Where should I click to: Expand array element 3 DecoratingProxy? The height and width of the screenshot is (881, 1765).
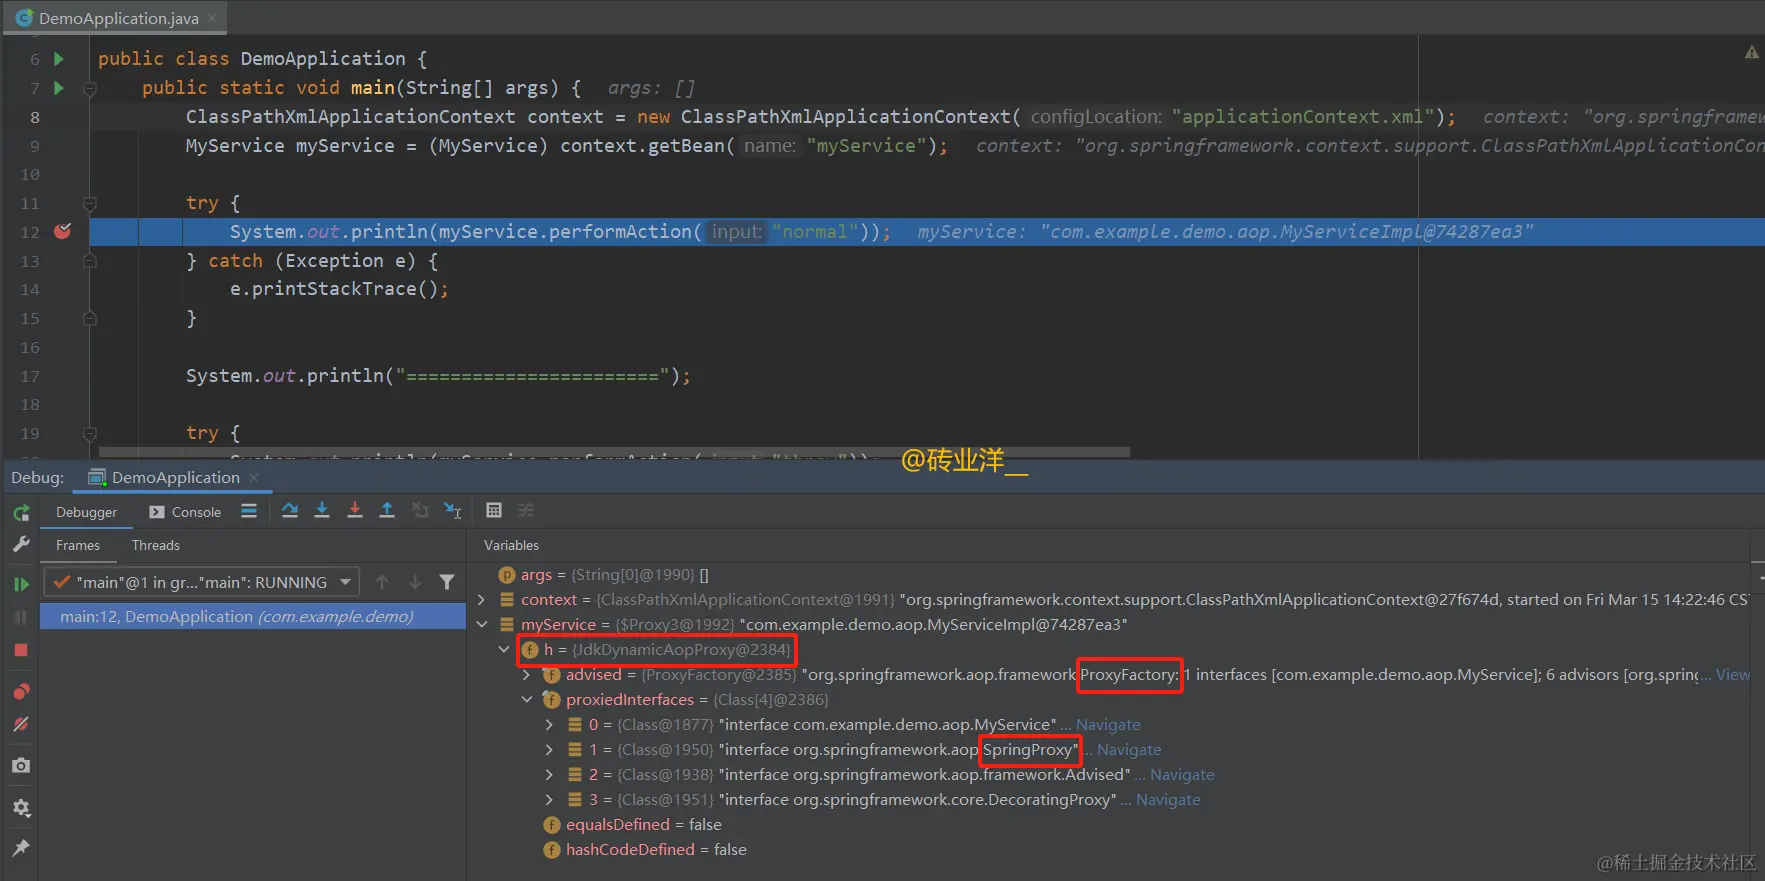coord(549,800)
